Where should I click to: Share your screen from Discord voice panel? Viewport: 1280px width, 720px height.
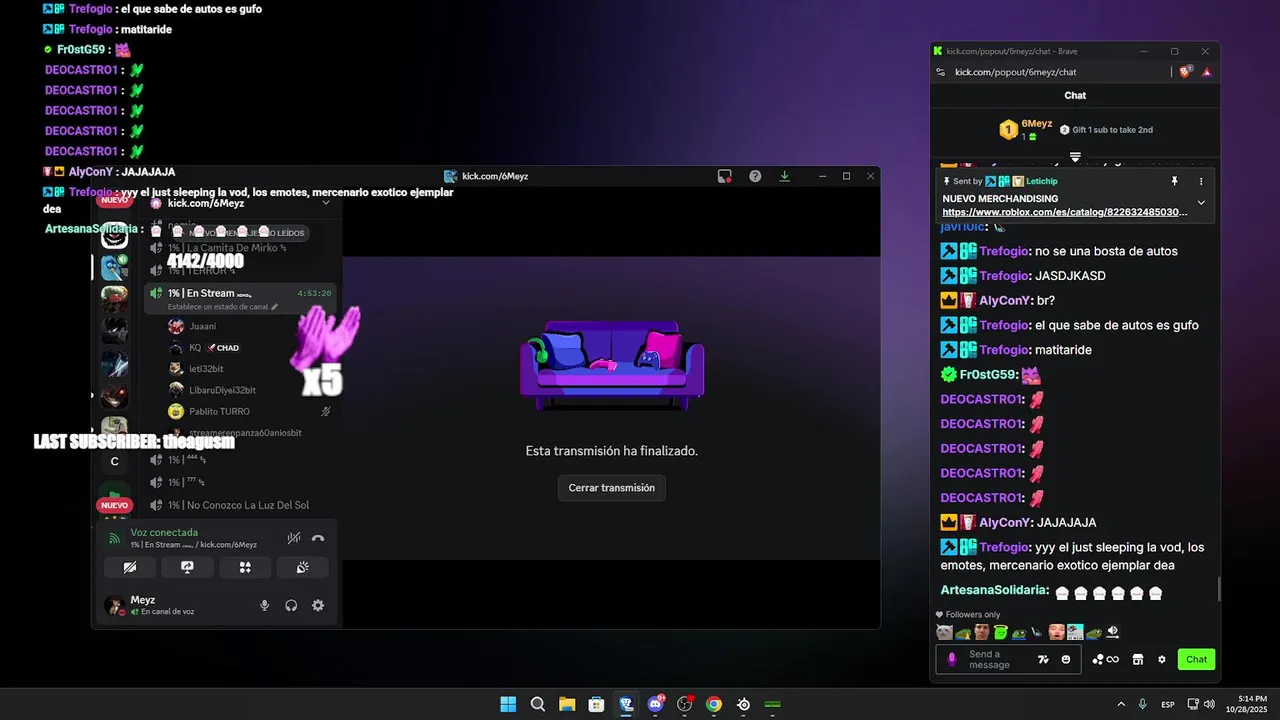point(187,567)
